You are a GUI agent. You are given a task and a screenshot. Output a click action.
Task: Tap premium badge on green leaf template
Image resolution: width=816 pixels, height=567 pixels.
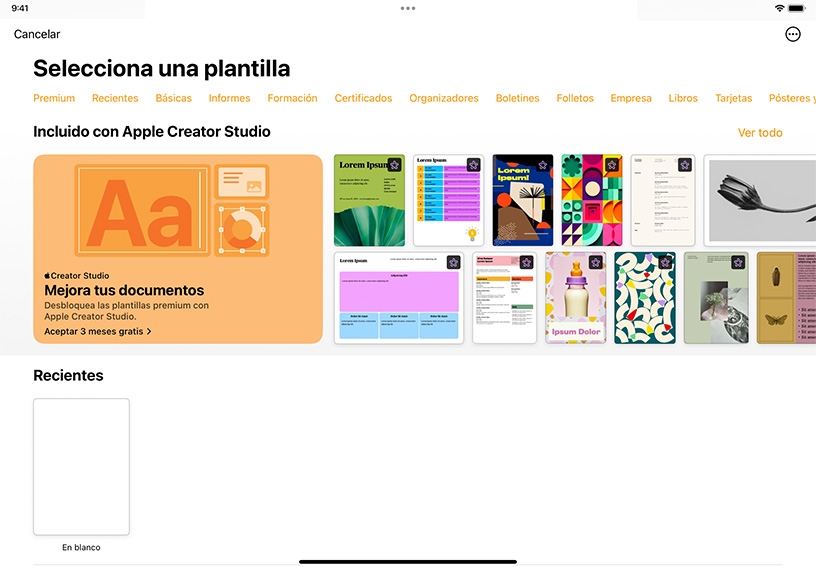(x=394, y=165)
